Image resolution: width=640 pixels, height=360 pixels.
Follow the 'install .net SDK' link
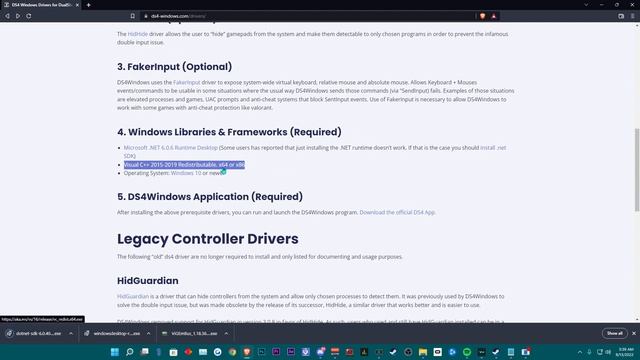pyautogui.click(x=493, y=147)
